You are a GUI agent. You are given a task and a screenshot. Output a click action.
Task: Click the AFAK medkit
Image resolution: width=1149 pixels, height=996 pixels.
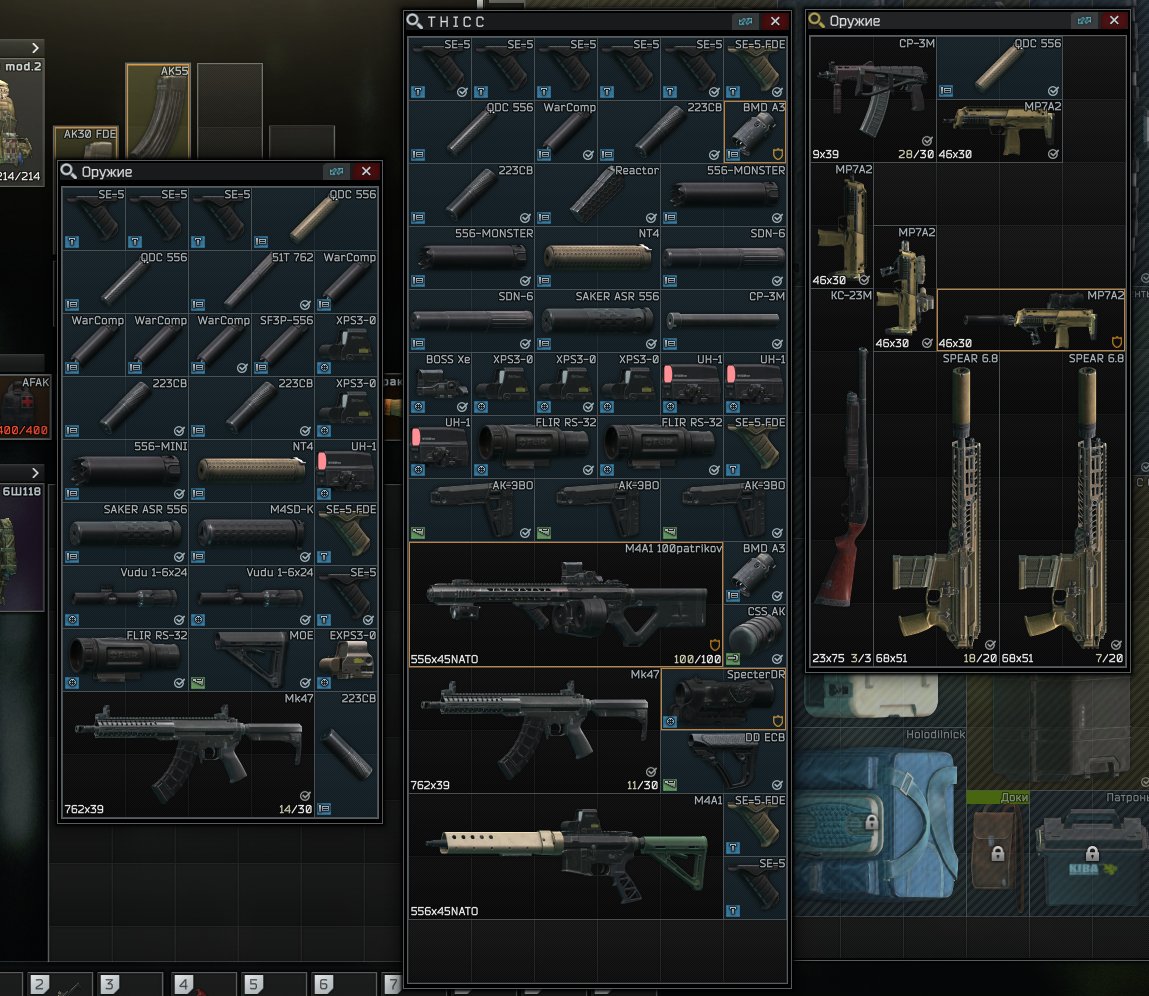pyautogui.click(x=24, y=407)
